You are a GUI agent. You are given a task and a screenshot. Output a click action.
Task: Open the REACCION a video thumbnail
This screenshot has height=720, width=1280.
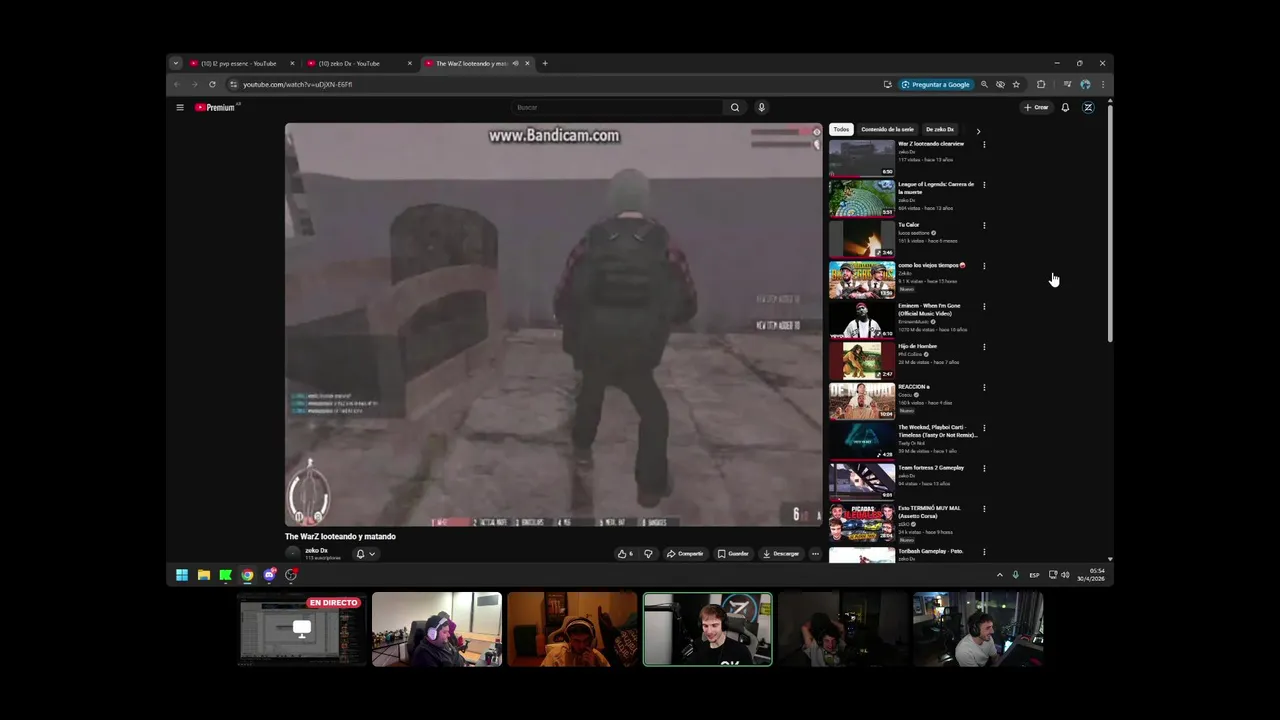862,401
